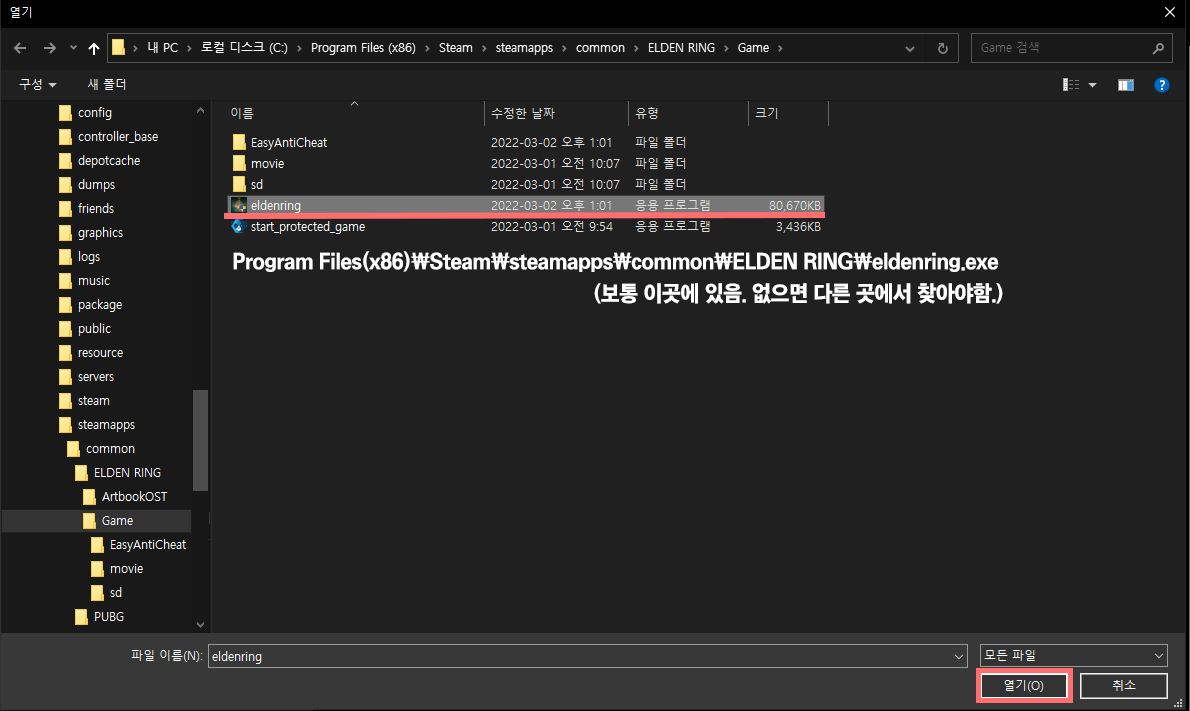This screenshot has width=1190, height=711.
Task: Expand the file name dropdown arrow
Action: click(959, 656)
